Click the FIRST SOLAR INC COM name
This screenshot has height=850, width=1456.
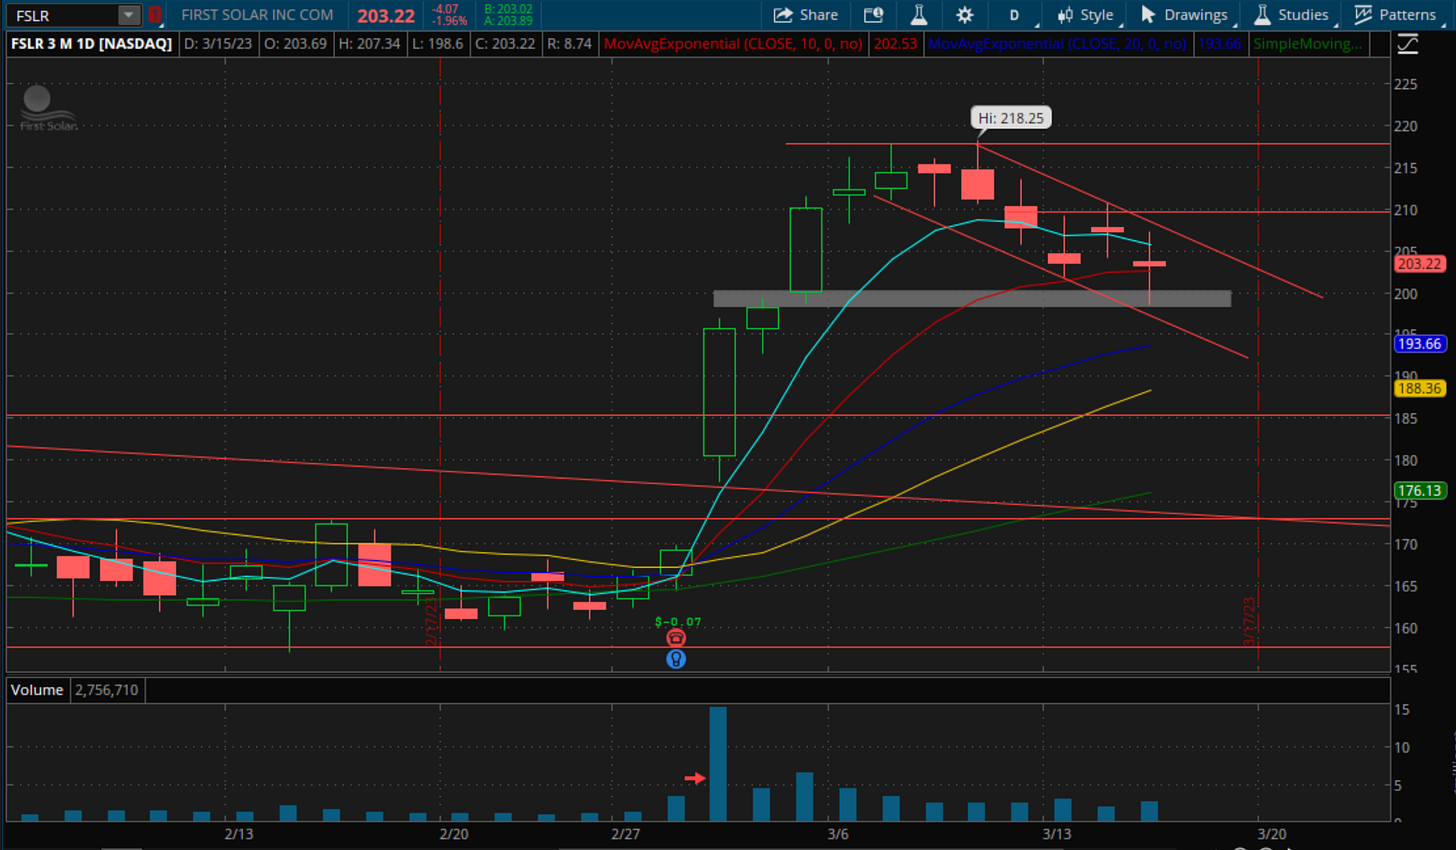pyautogui.click(x=257, y=15)
